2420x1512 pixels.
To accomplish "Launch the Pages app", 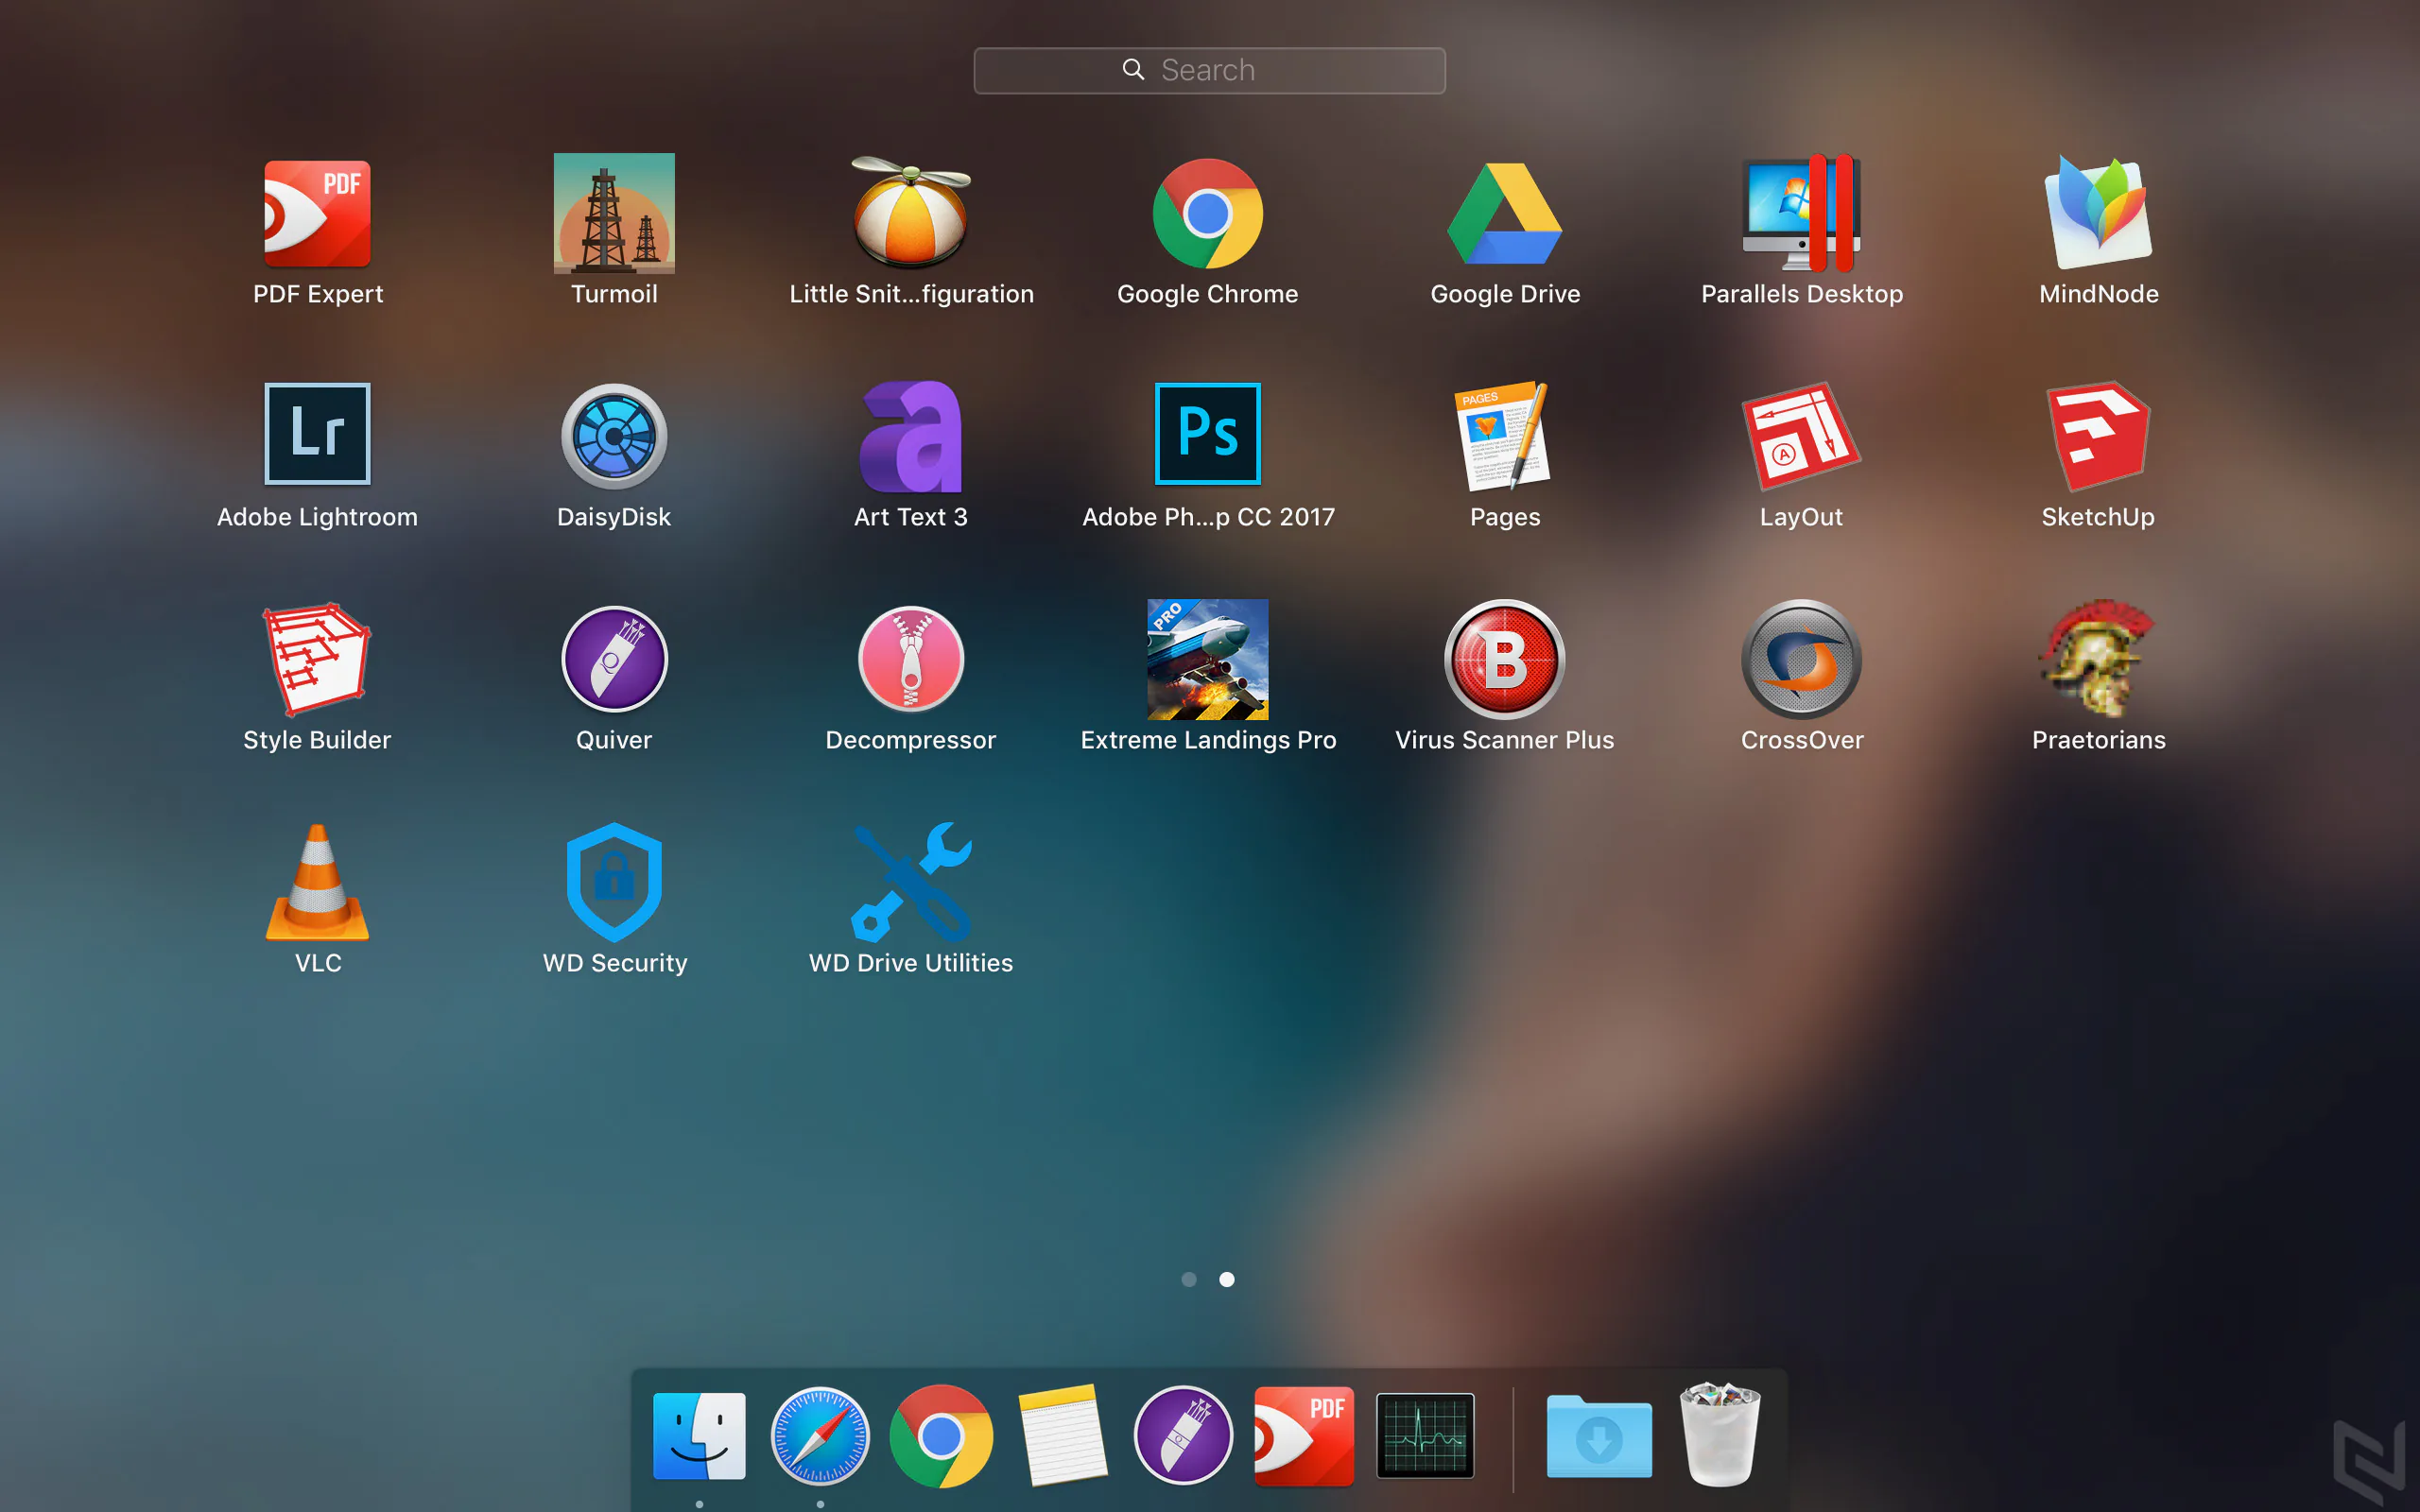I will point(1505,436).
